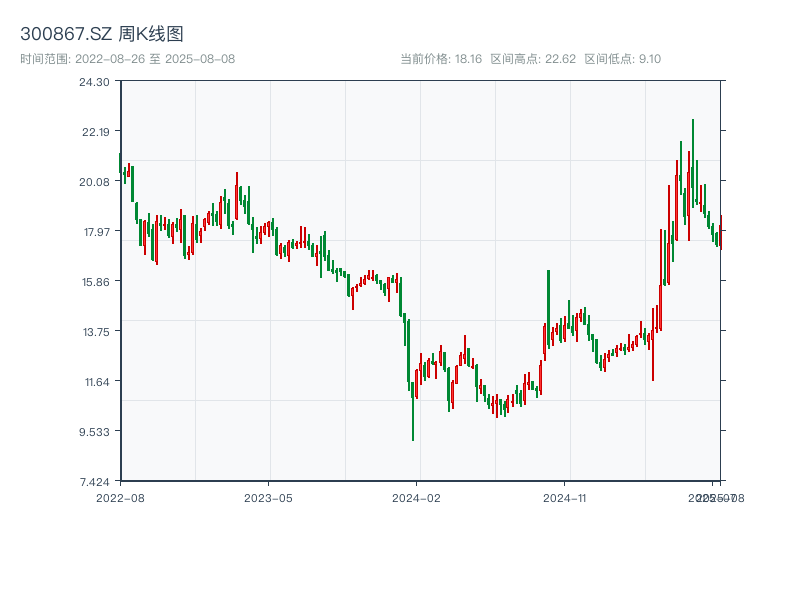
Task: Click the 时间范围 date range text
Action: pos(128,59)
